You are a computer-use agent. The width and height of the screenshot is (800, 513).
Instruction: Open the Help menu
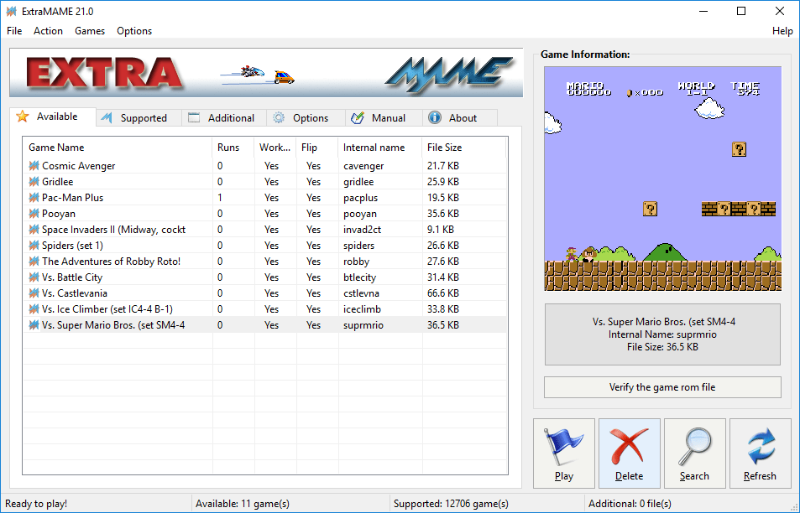pyautogui.click(x=782, y=31)
